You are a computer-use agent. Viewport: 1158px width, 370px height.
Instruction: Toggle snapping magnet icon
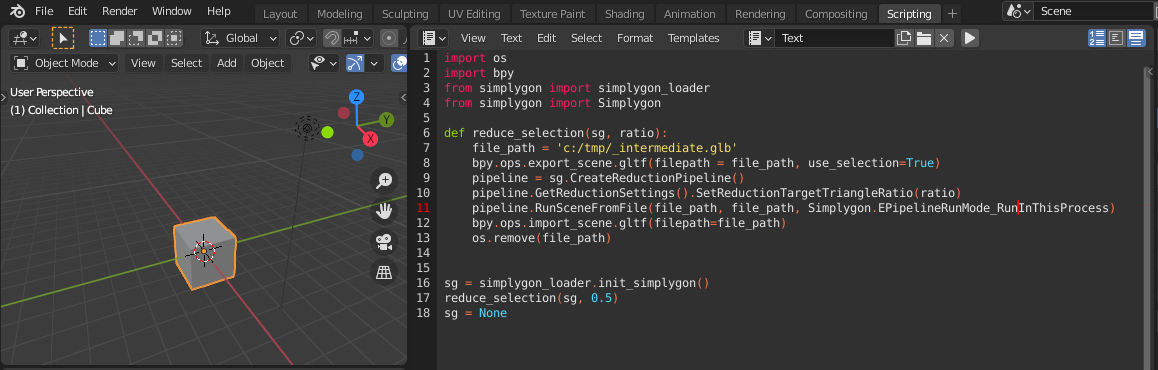tap(333, 38)
